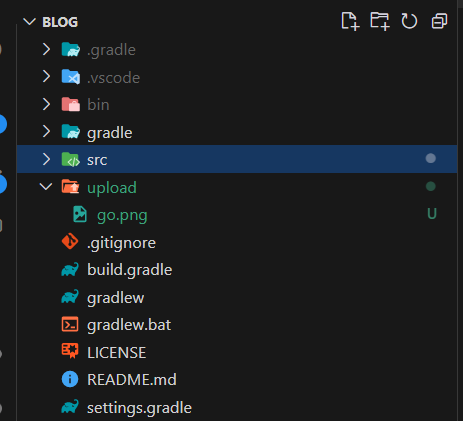Click the New File icon
Viewport: 463px width, 421px height.
[x=350, y=21]
